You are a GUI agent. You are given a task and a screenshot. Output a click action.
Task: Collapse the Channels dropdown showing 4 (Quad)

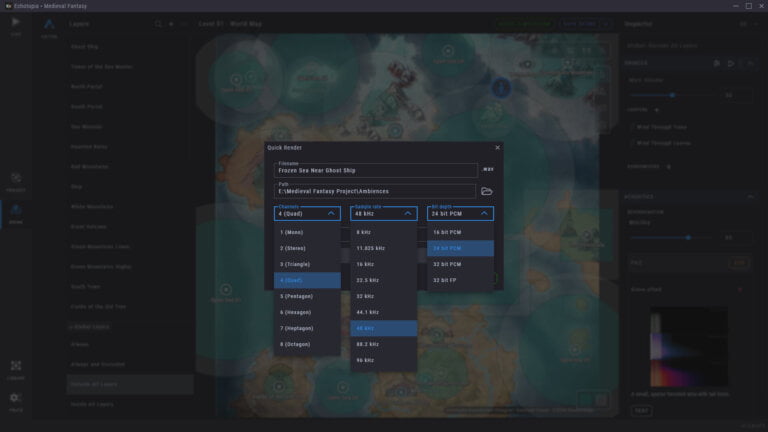click(307, 214)
